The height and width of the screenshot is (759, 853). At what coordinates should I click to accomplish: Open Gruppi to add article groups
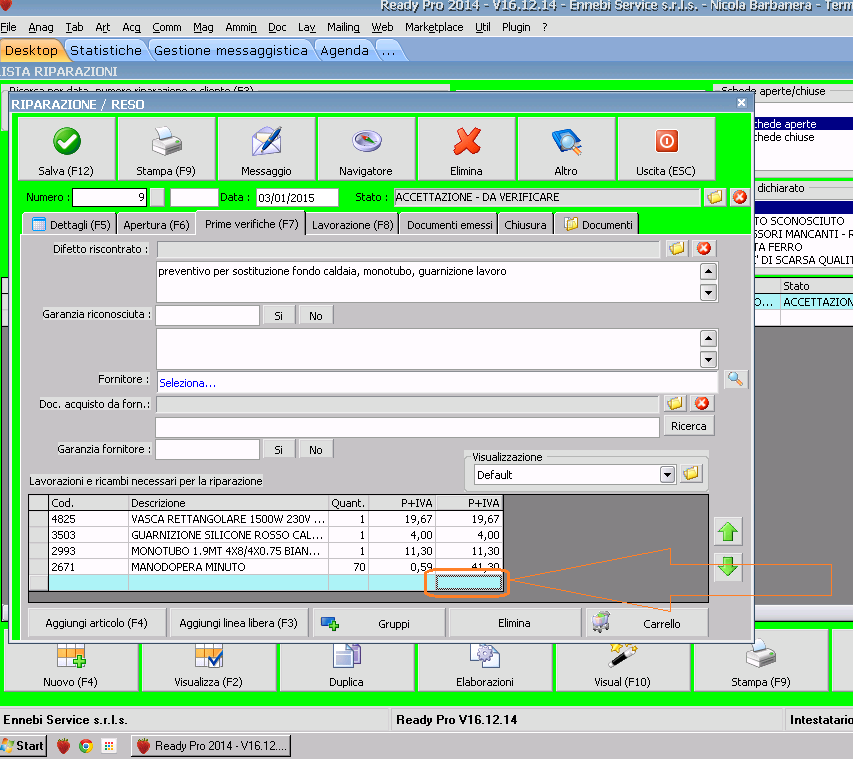380,624
